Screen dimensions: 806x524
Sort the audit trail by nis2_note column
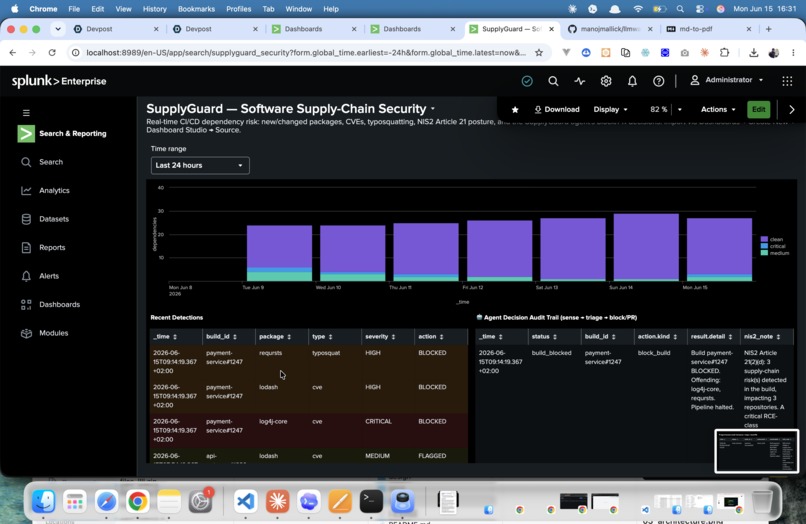click(x=762, y=337)
